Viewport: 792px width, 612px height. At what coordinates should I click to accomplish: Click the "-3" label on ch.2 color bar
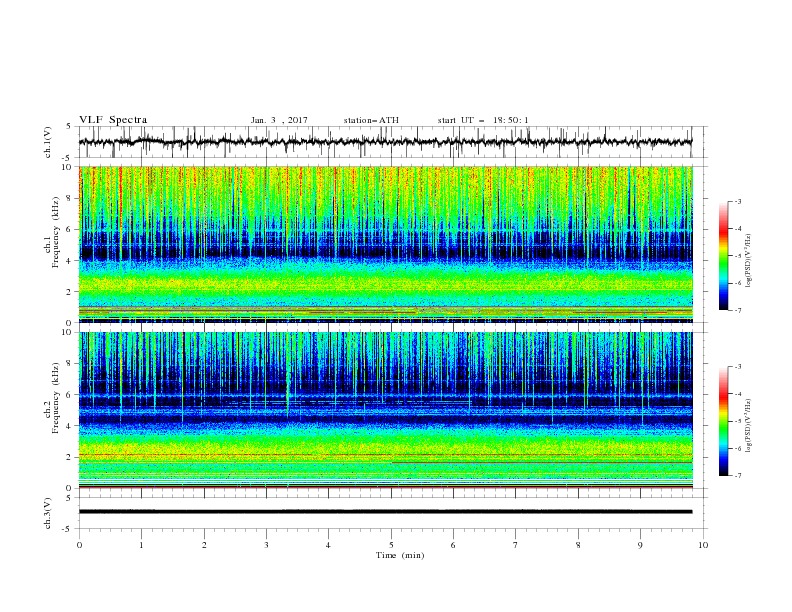point(737,367)
